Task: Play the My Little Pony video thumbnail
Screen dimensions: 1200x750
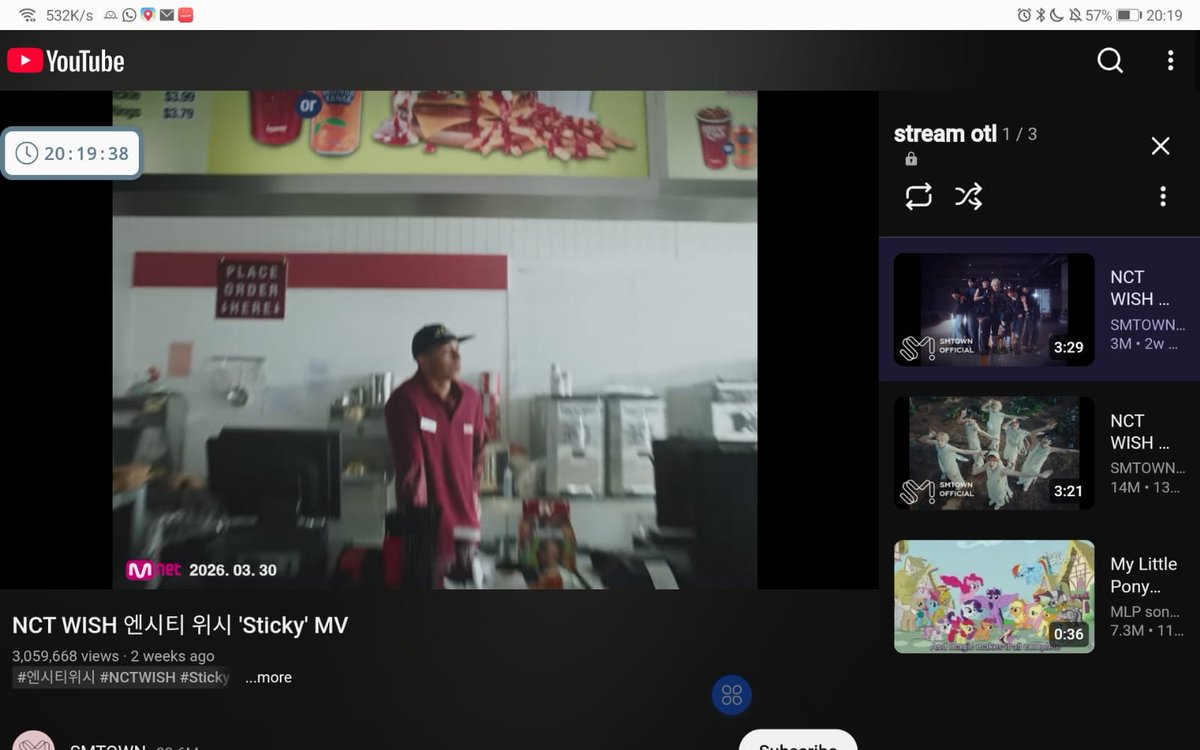Action: pyautogui.click(x=994, y=597)
